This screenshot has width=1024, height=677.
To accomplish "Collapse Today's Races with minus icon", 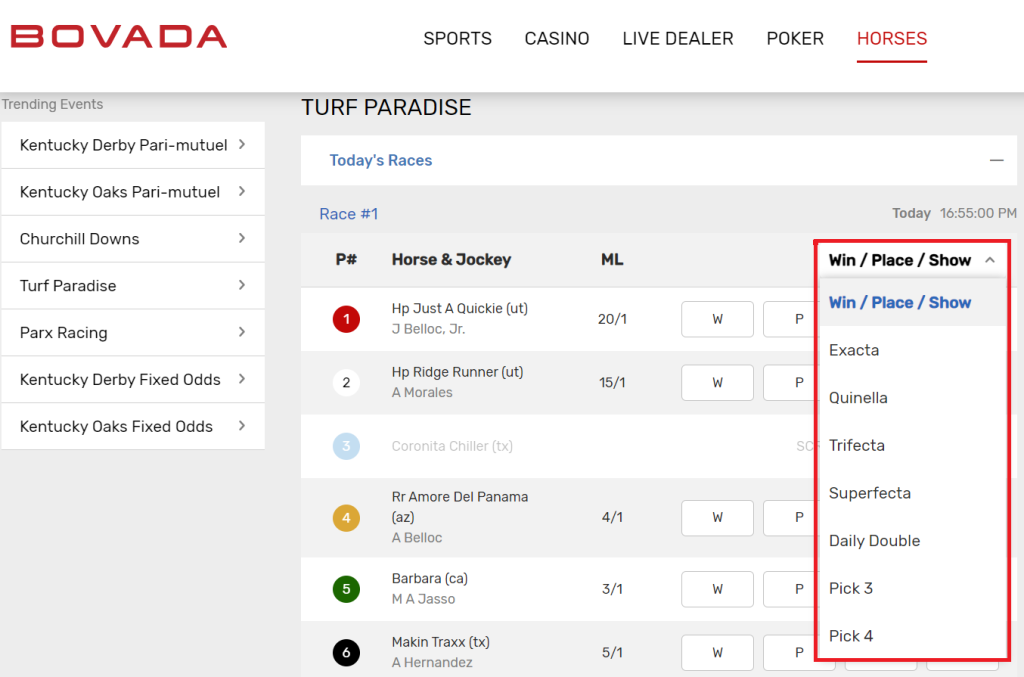I will click(x=996, y=160).
